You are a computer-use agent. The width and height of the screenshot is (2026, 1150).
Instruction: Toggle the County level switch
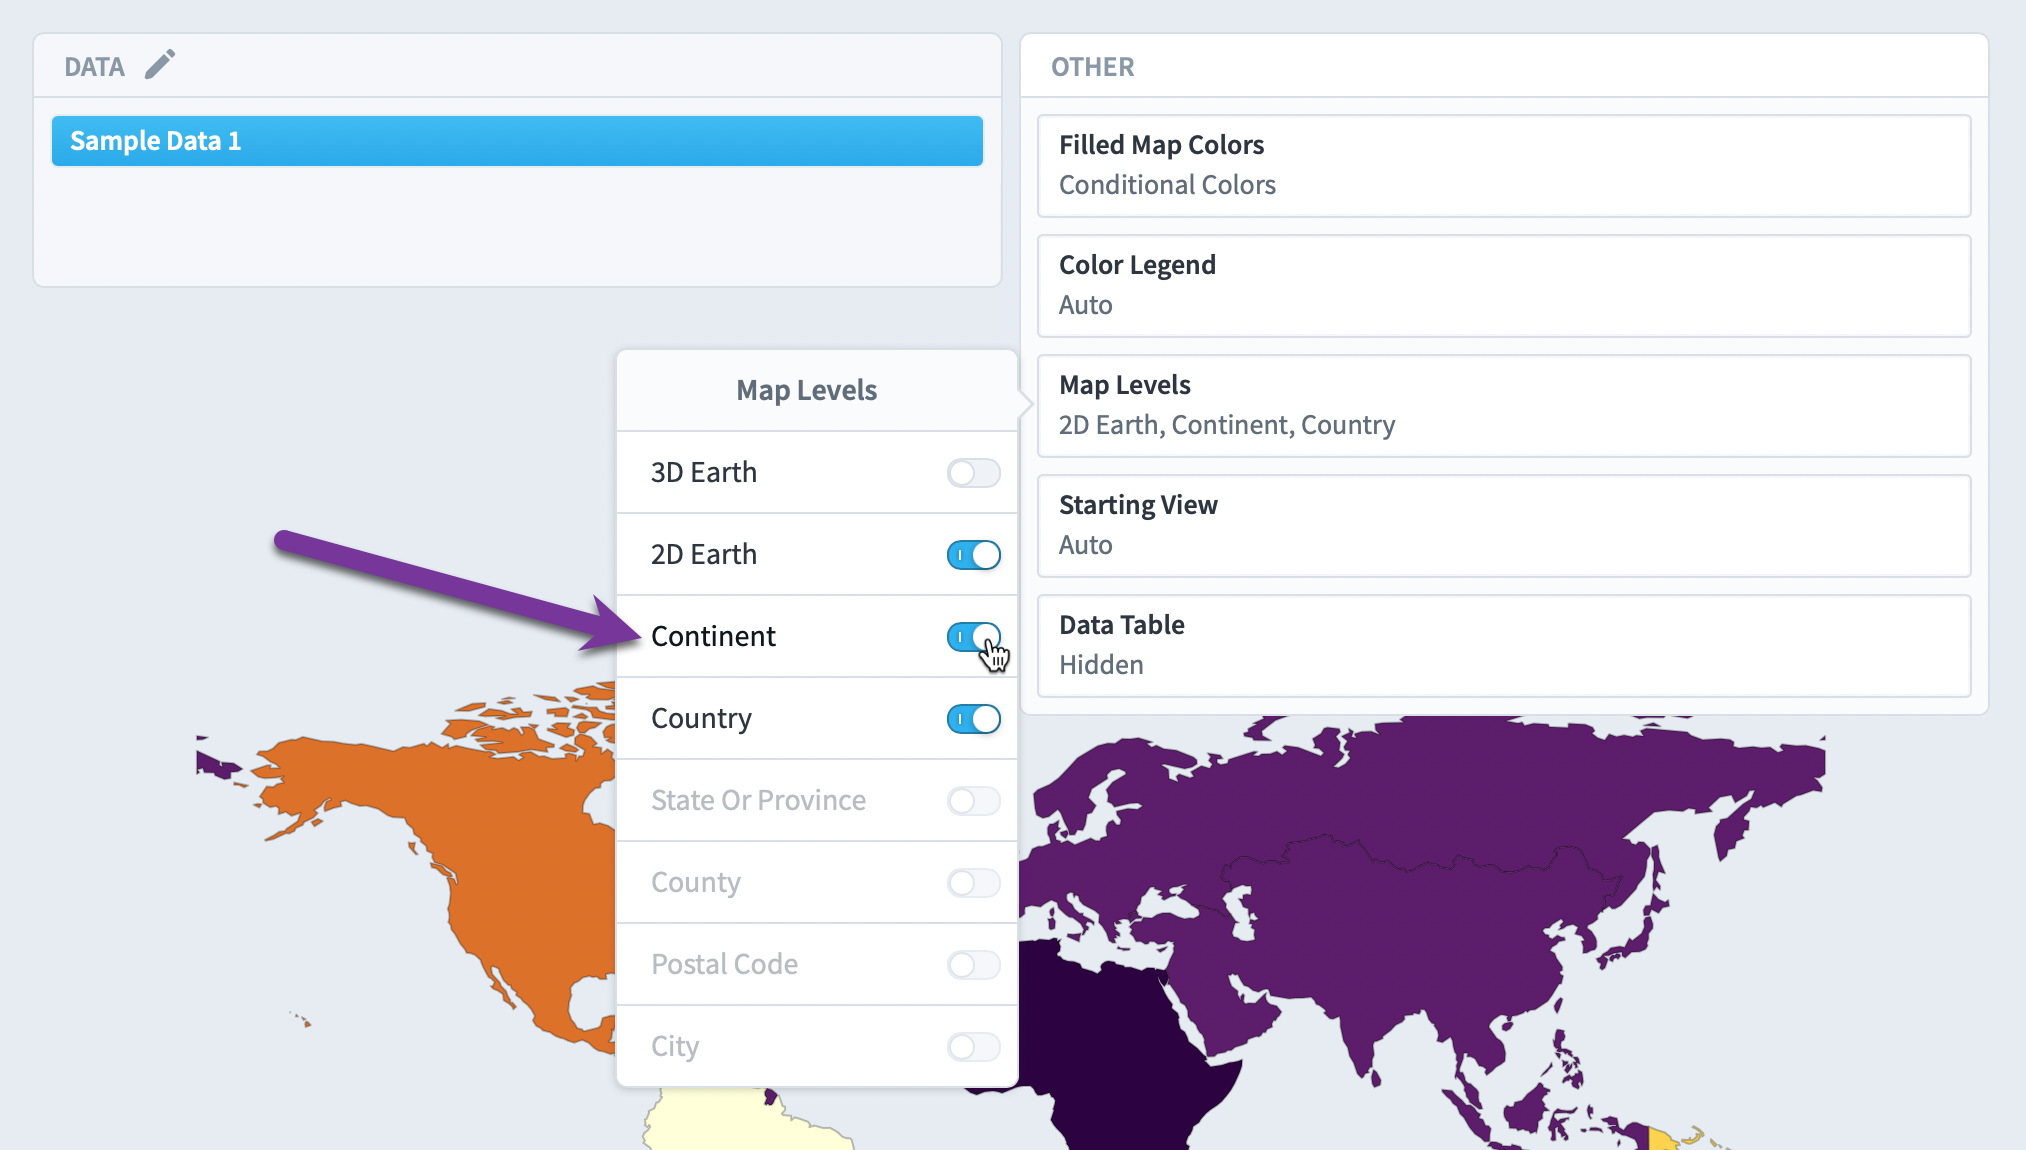(x=973, y=883)
